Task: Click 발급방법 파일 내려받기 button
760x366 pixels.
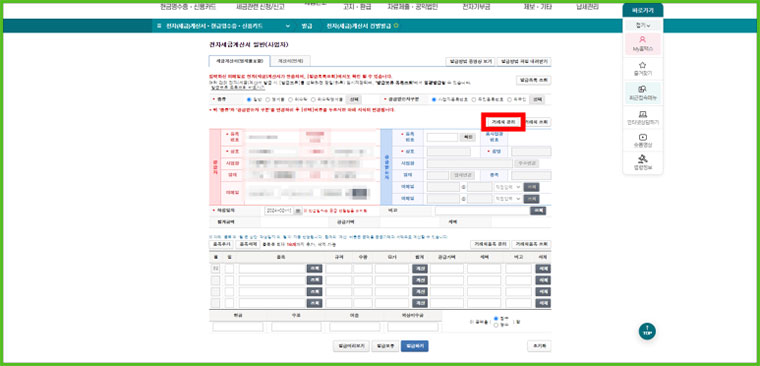Action: point(524,62)
